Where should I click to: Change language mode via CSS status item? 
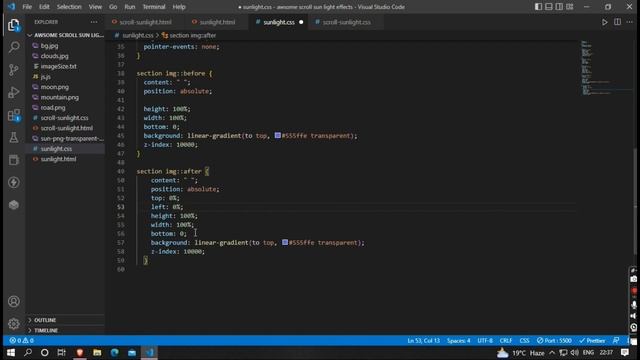524,340
